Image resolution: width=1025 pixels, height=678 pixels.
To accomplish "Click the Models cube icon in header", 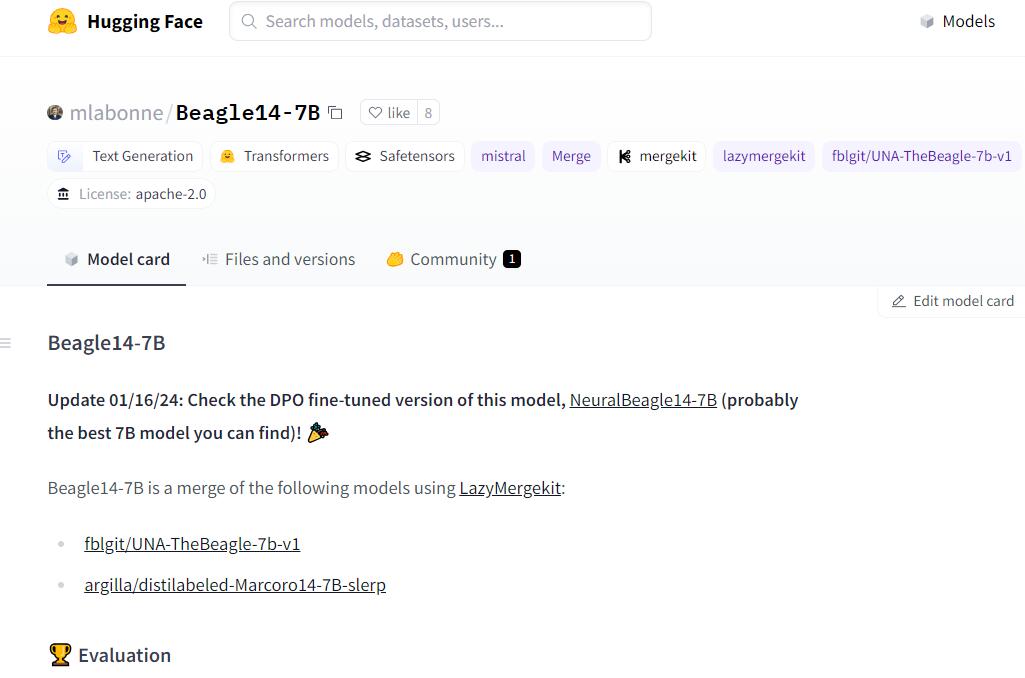I will (926, 22).
